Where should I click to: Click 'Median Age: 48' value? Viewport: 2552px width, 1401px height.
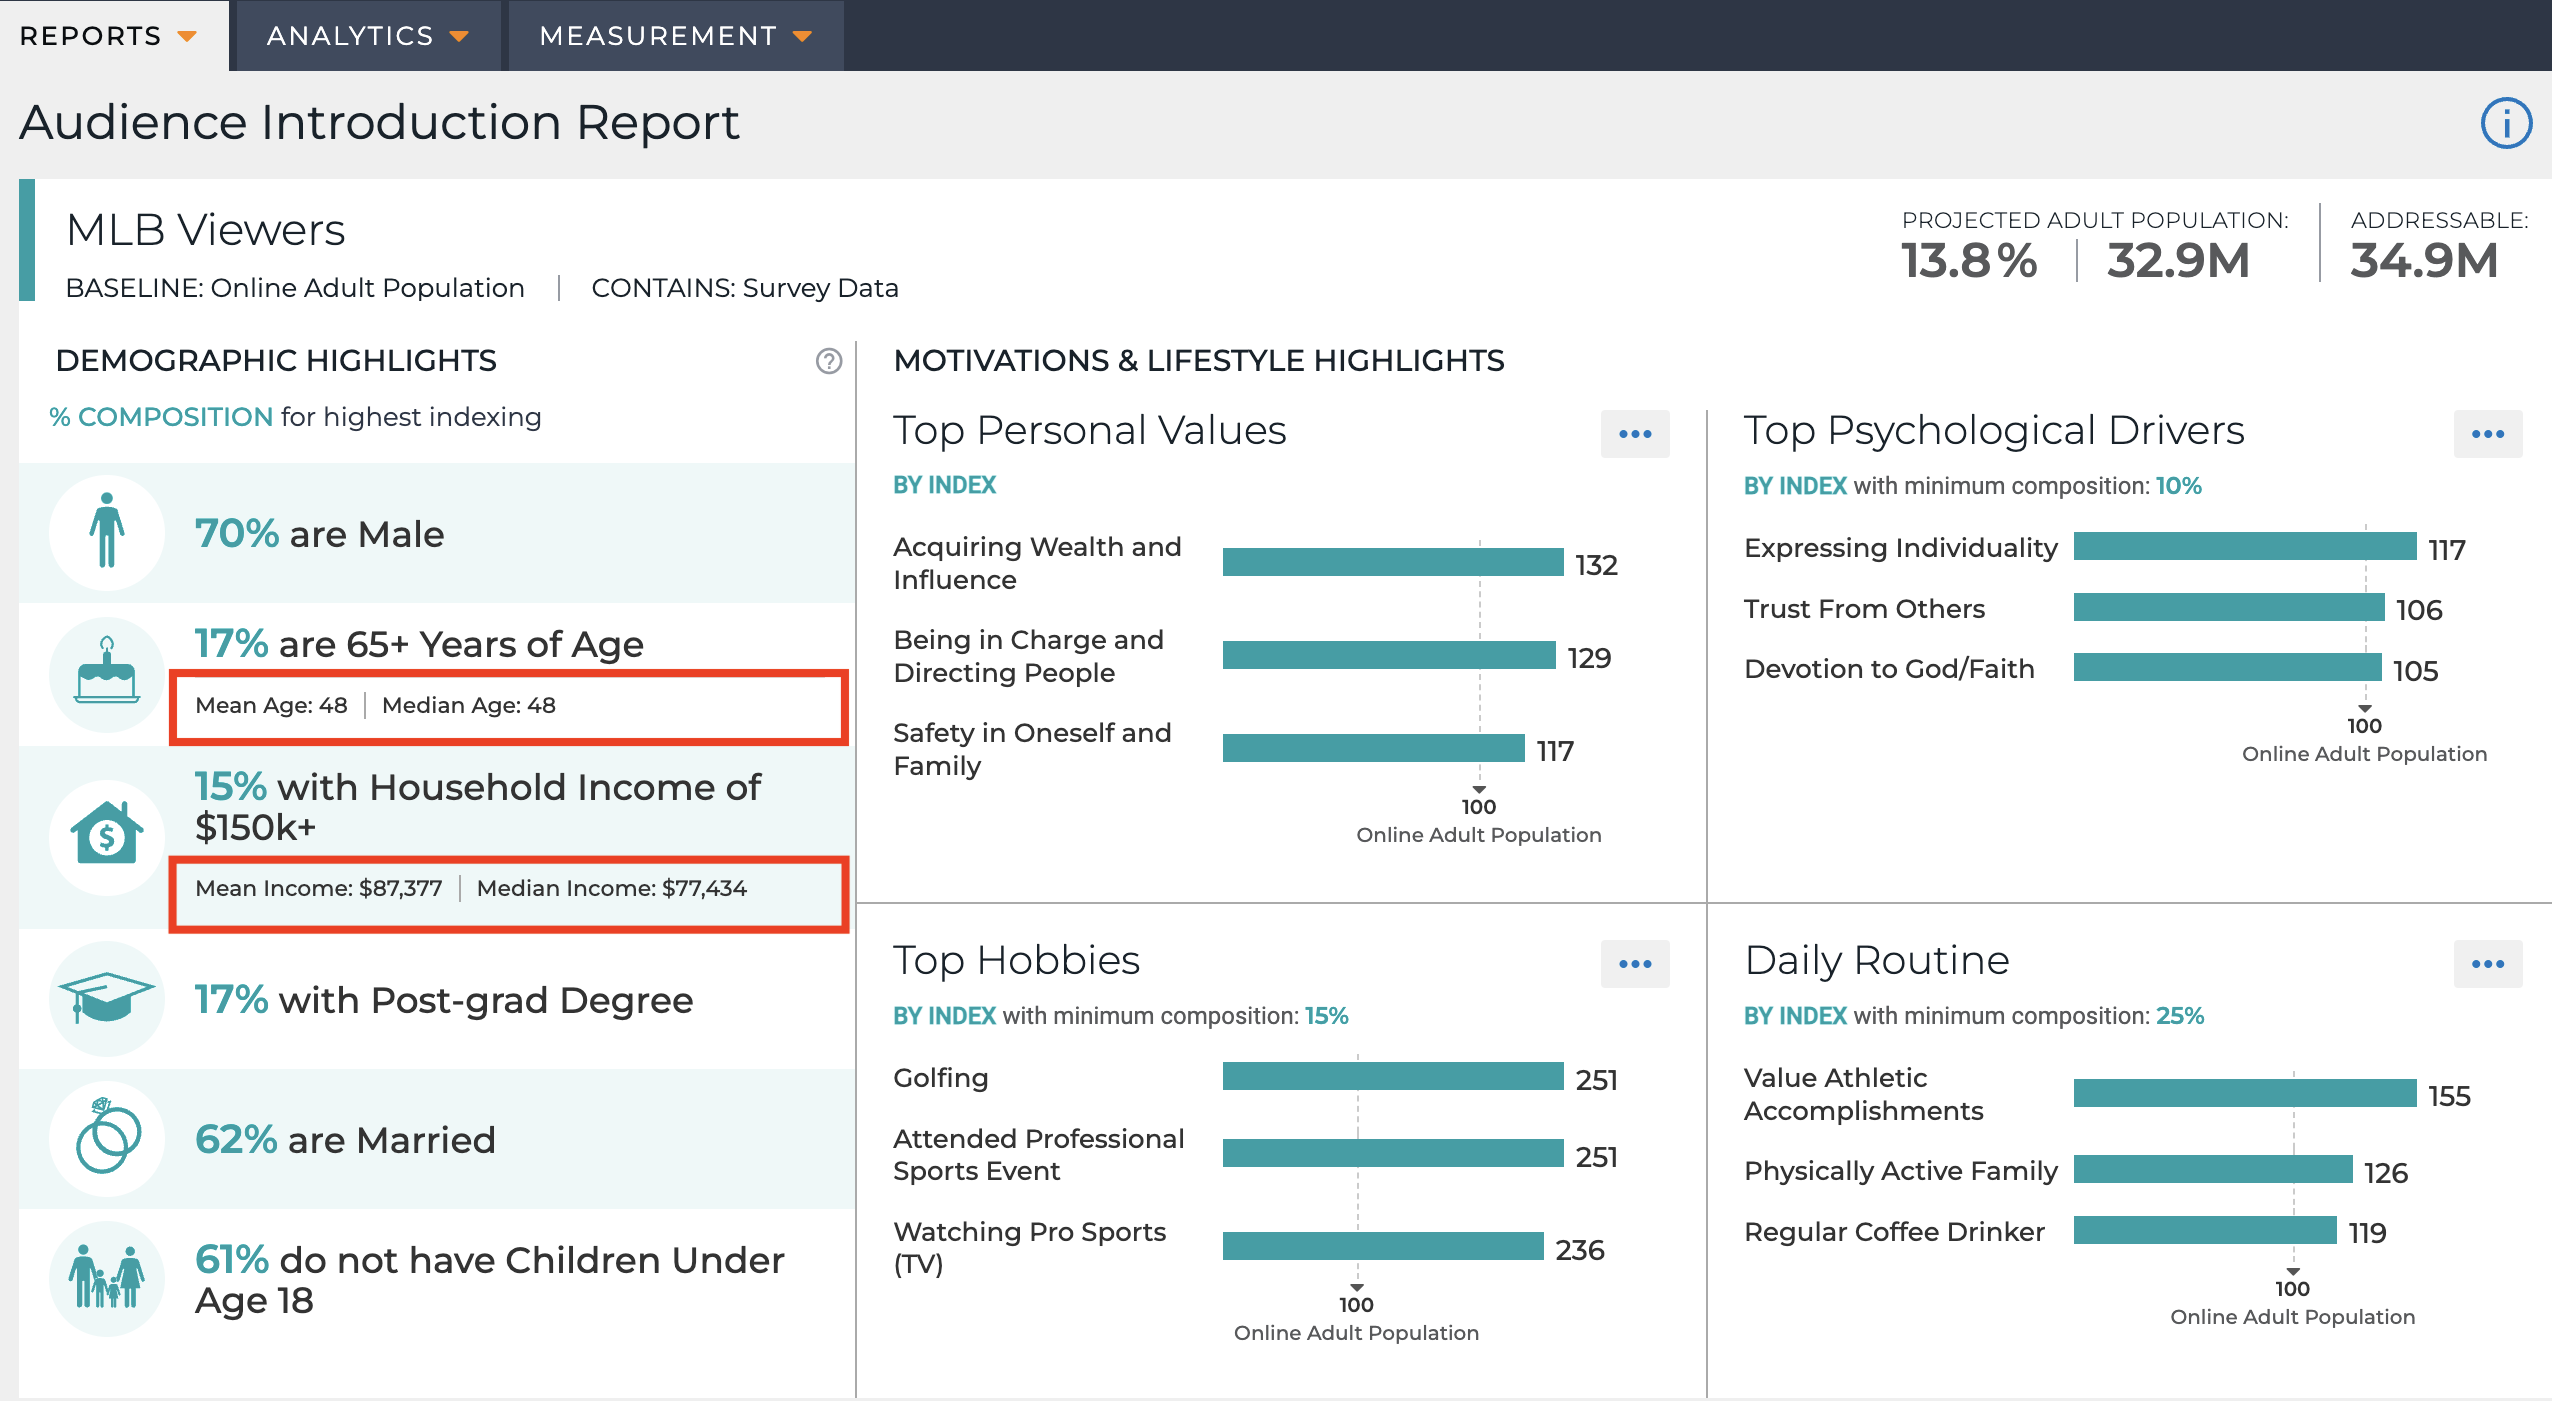pyautogui.click(x=469, y=705)
